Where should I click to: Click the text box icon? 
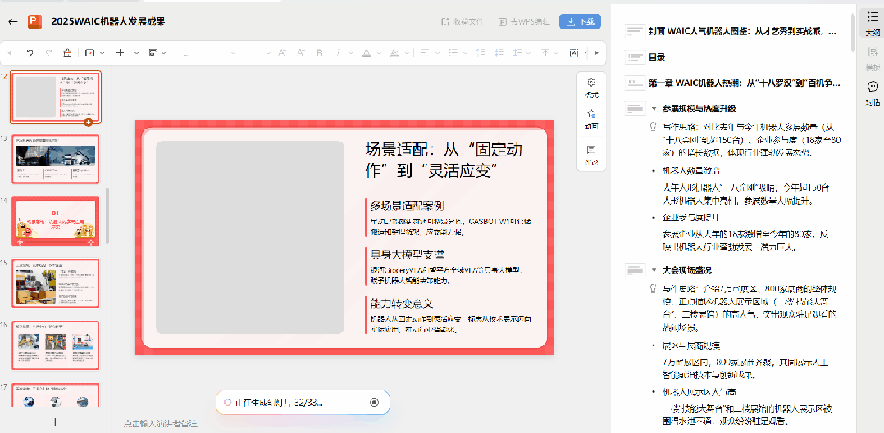(574, 53)
